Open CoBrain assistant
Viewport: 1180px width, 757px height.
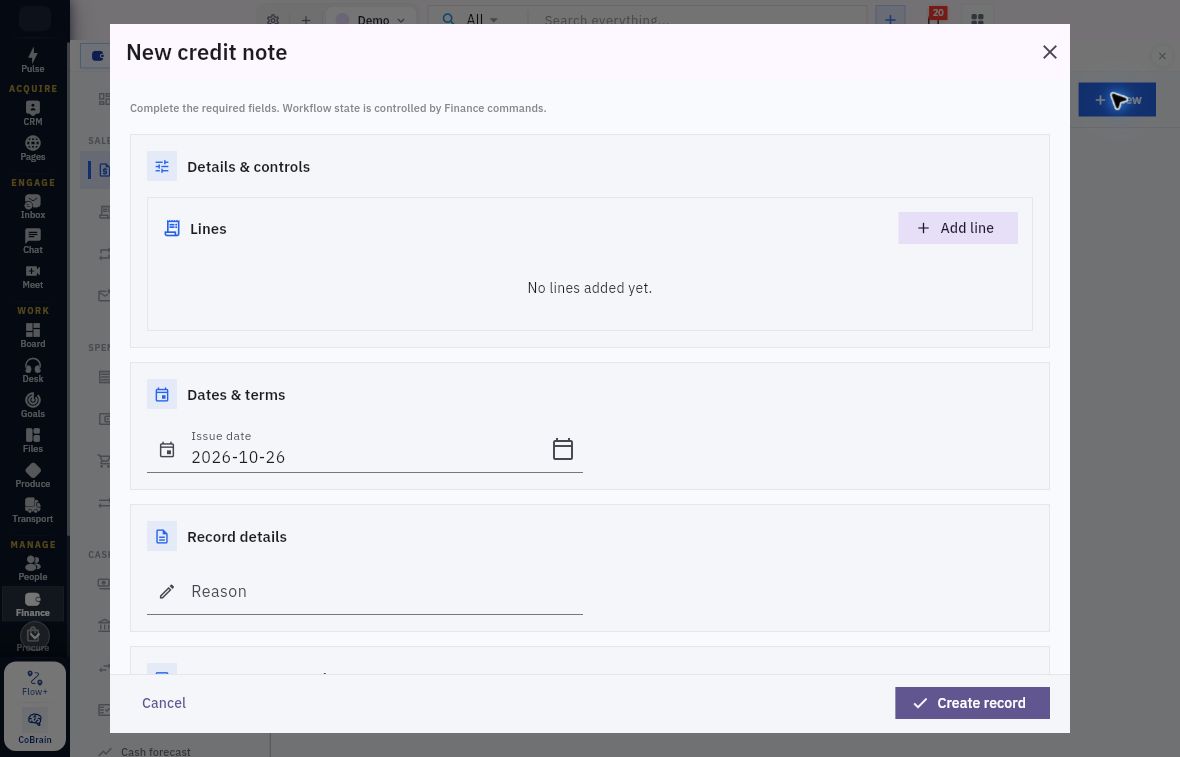[35, 726]
